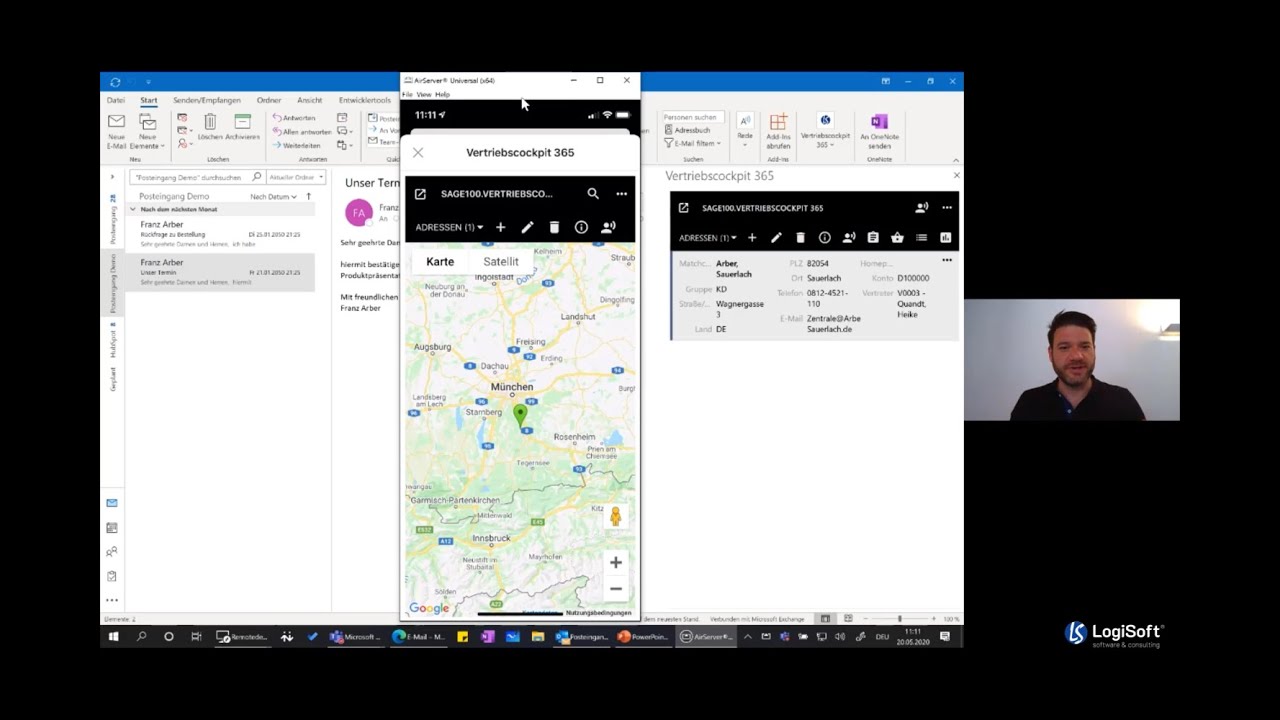The width and height of the screenshot is (1280, 720).
Task: Open the Ordner ribbon tab
Action: point(268,100)
